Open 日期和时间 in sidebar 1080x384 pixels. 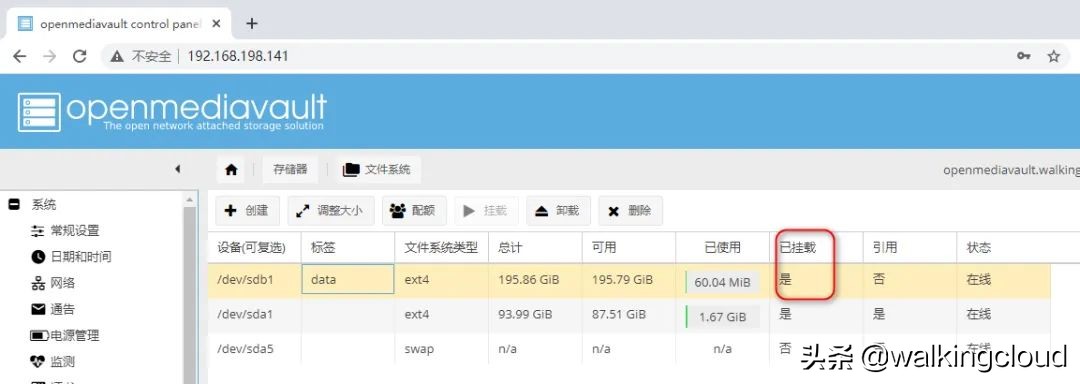click(71, 257)
